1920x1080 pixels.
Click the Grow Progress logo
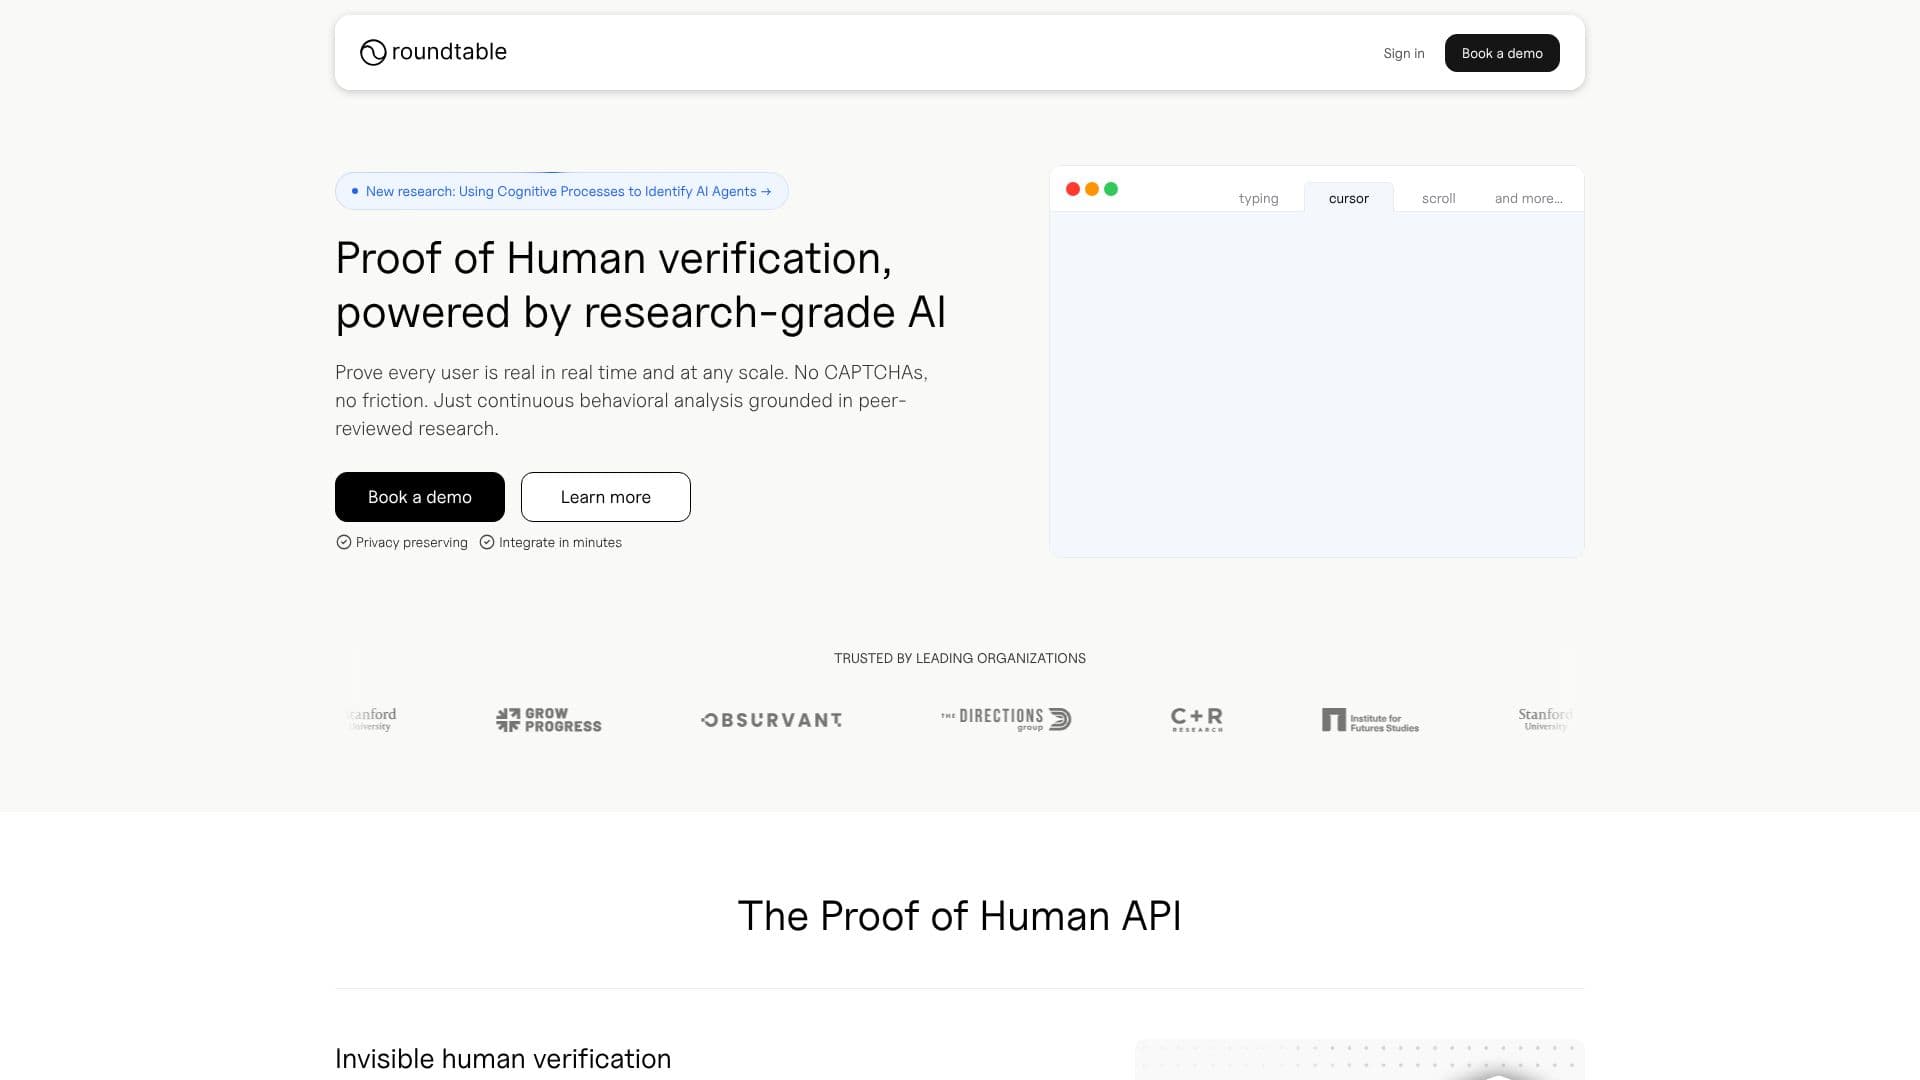click(x=549, y=720)
